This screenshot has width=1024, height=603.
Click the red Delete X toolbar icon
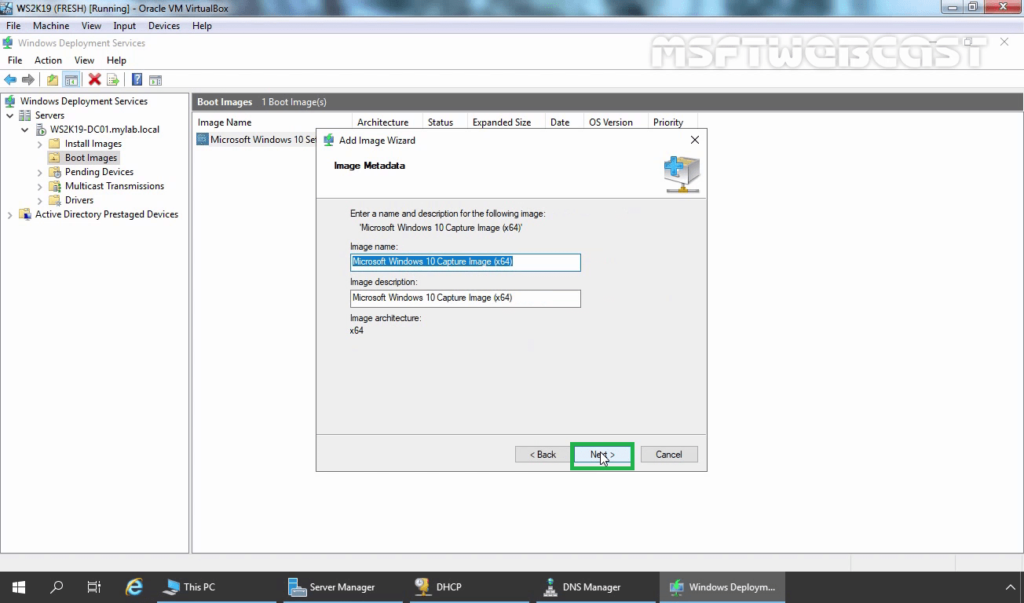[95, 80]
